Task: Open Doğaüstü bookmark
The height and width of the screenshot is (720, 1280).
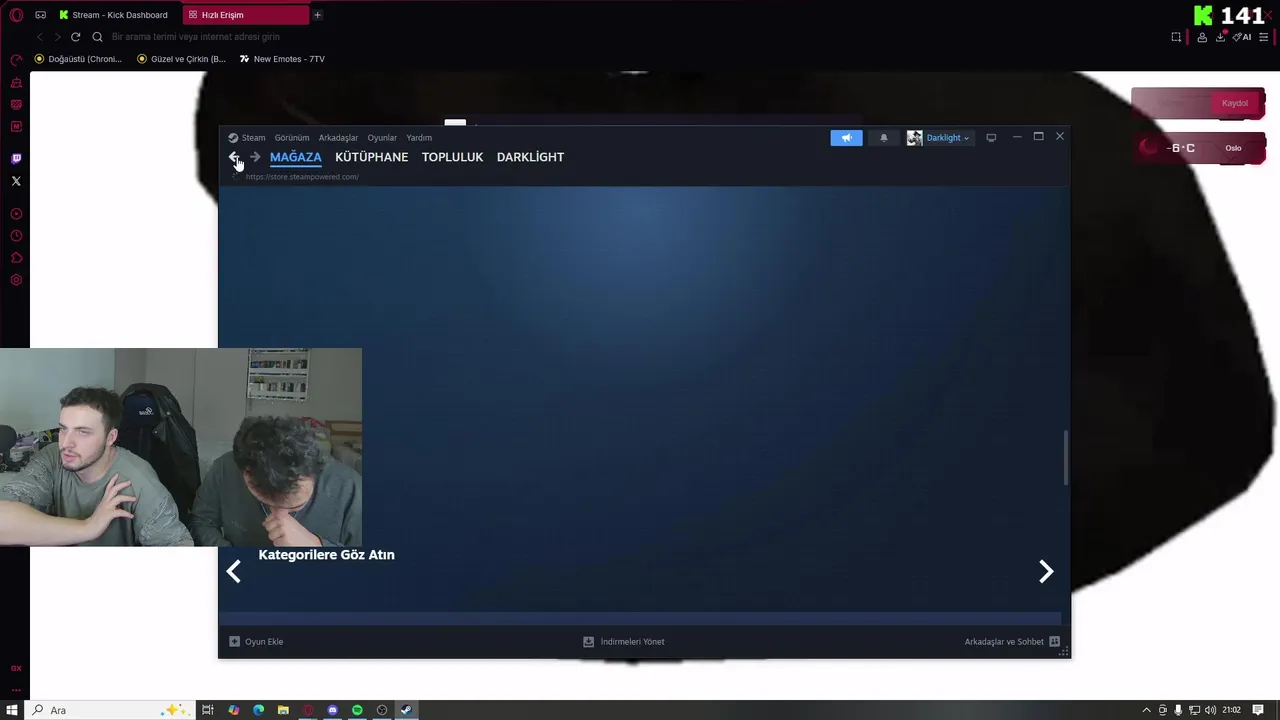Action: tap(78, 59)
